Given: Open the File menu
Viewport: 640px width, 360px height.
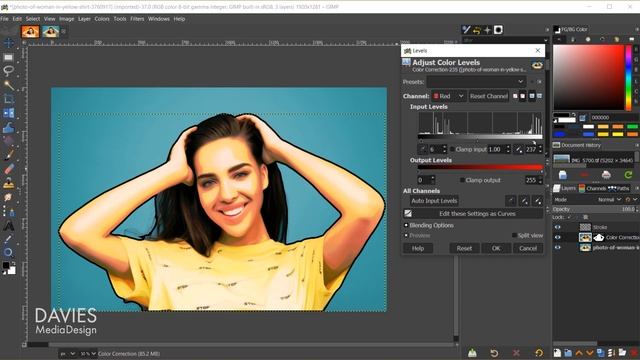Looking at the screenshot, I should coord(4,19).
